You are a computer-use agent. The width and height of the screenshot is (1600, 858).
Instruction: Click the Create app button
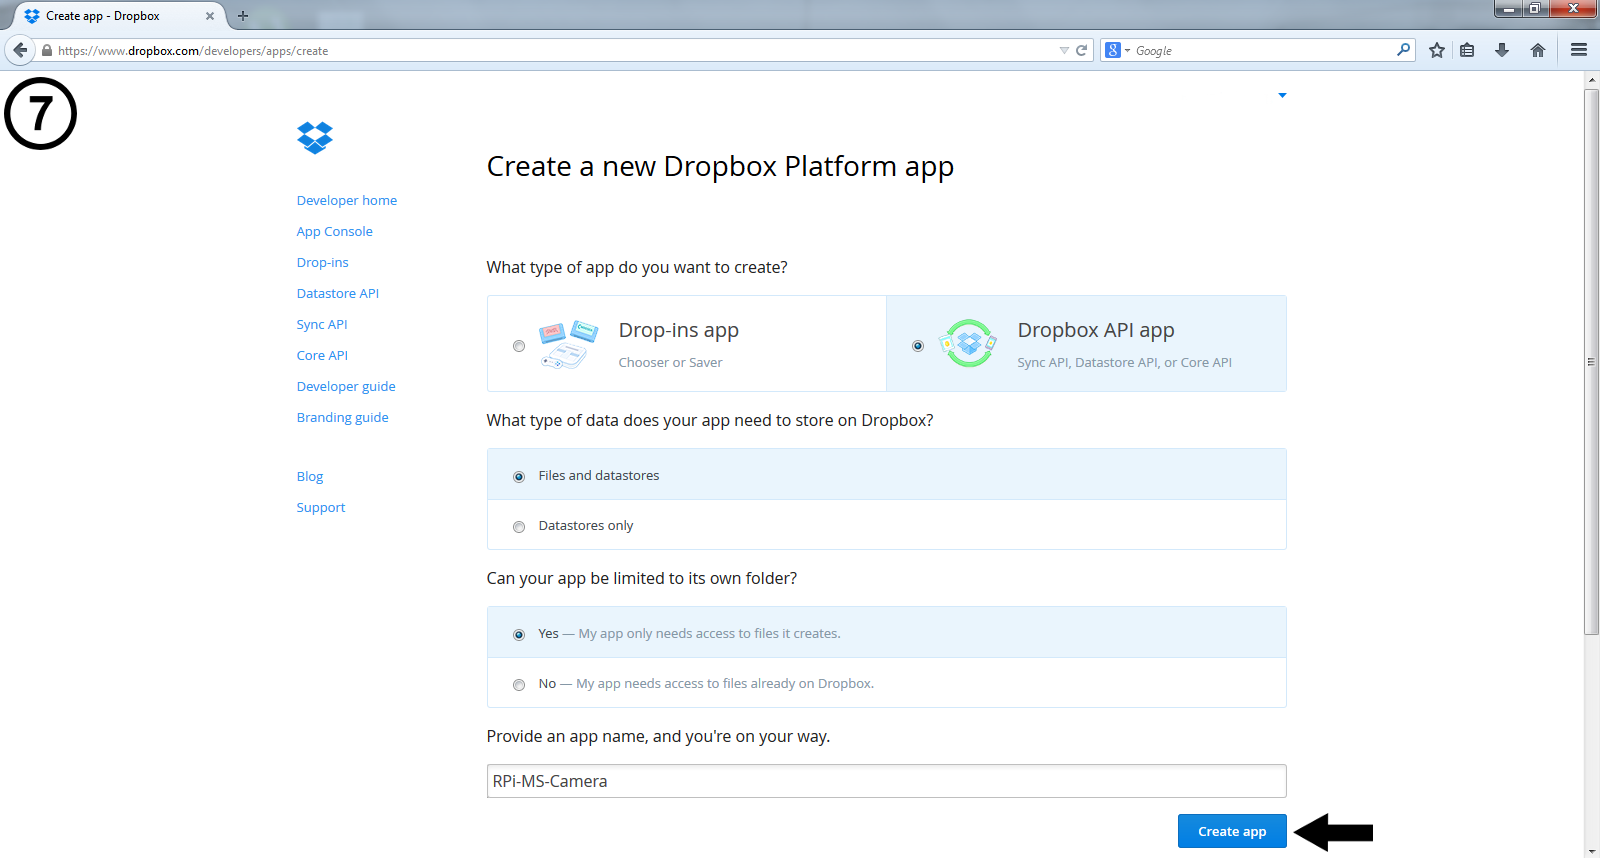point(1232,831)
